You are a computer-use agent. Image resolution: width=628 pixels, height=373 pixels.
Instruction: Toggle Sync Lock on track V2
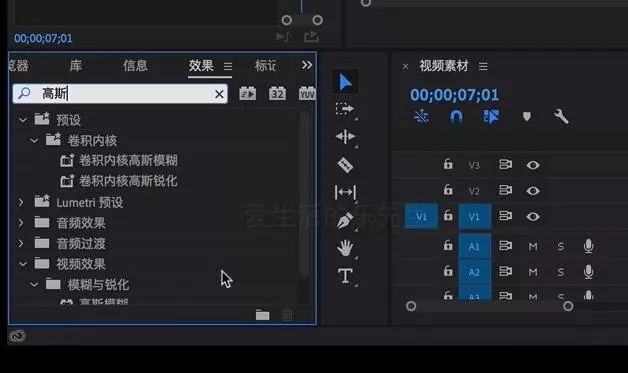(505, 190)
